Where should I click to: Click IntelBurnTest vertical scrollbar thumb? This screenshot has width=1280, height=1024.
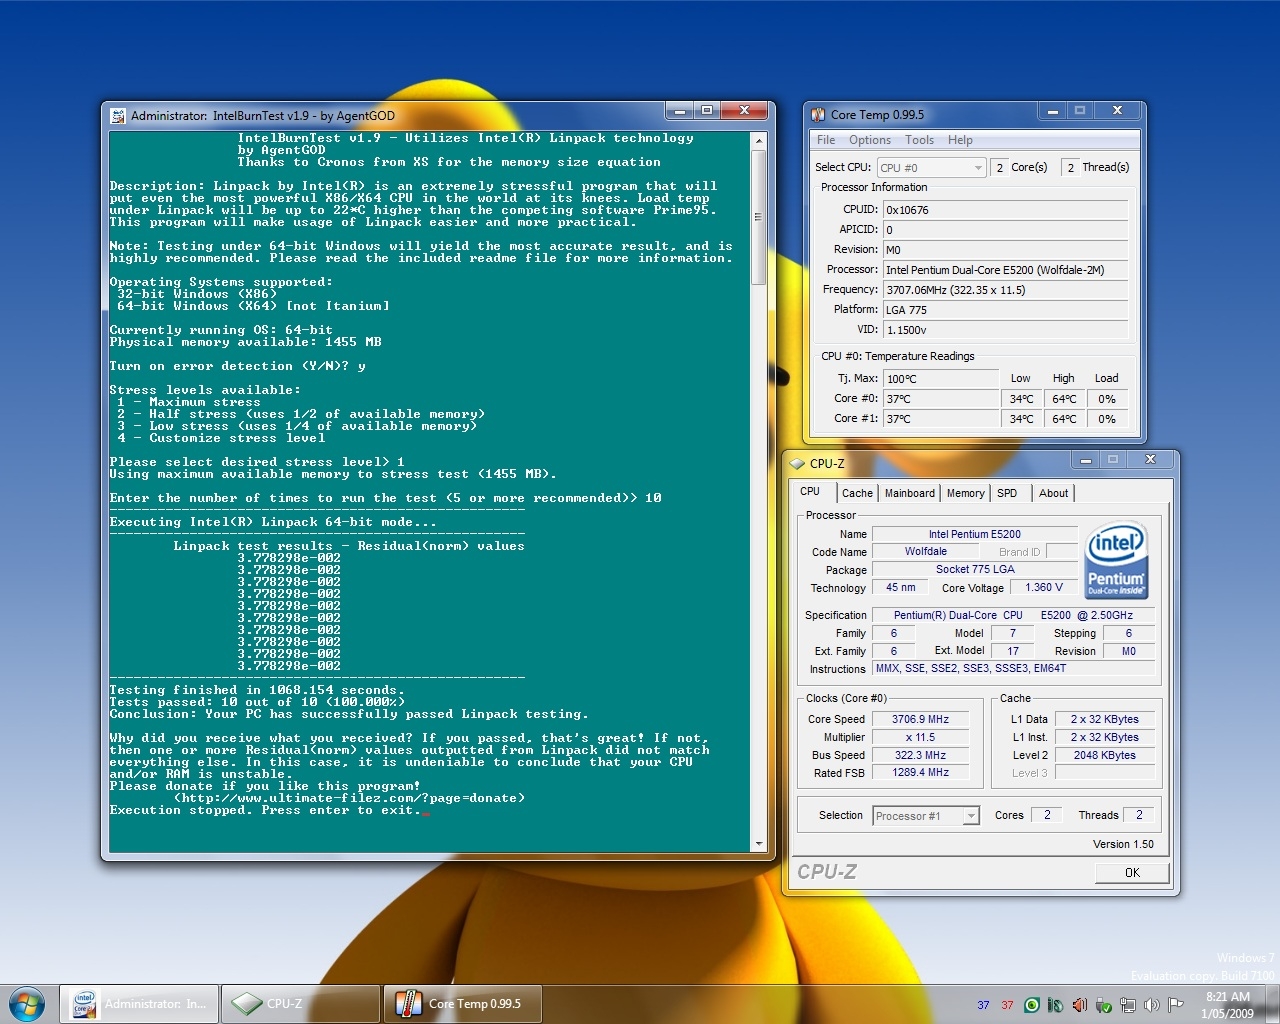759,216
